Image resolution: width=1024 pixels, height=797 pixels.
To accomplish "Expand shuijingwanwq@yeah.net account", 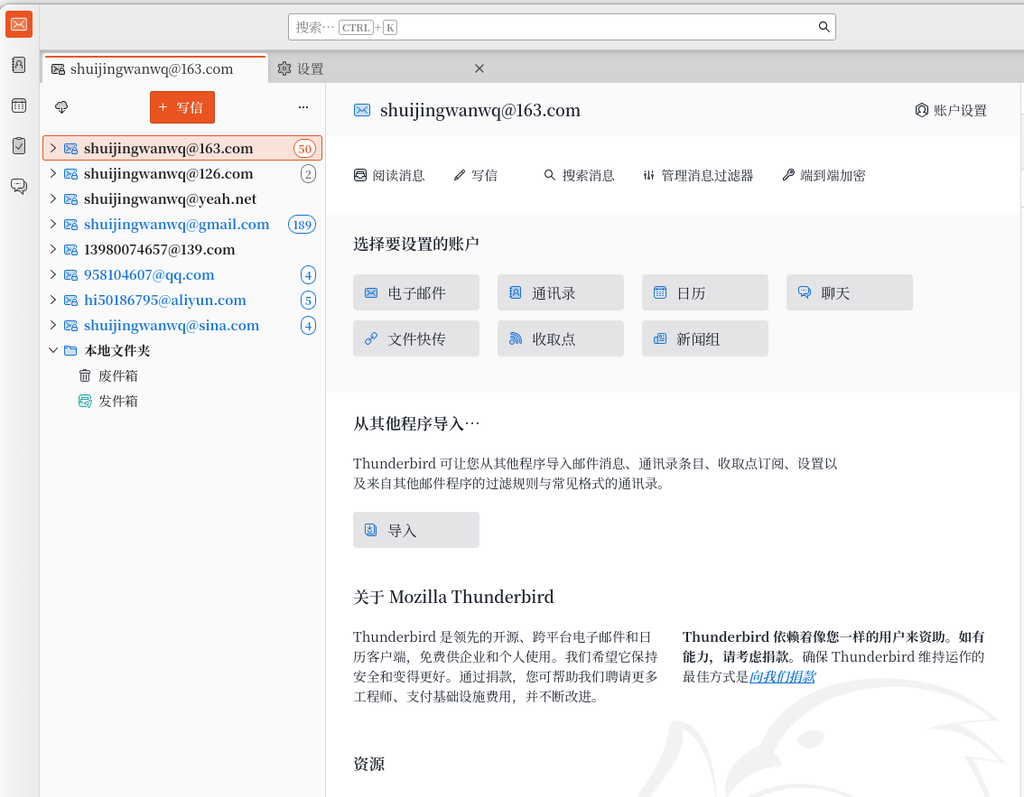I will click(x=53, y=199).
